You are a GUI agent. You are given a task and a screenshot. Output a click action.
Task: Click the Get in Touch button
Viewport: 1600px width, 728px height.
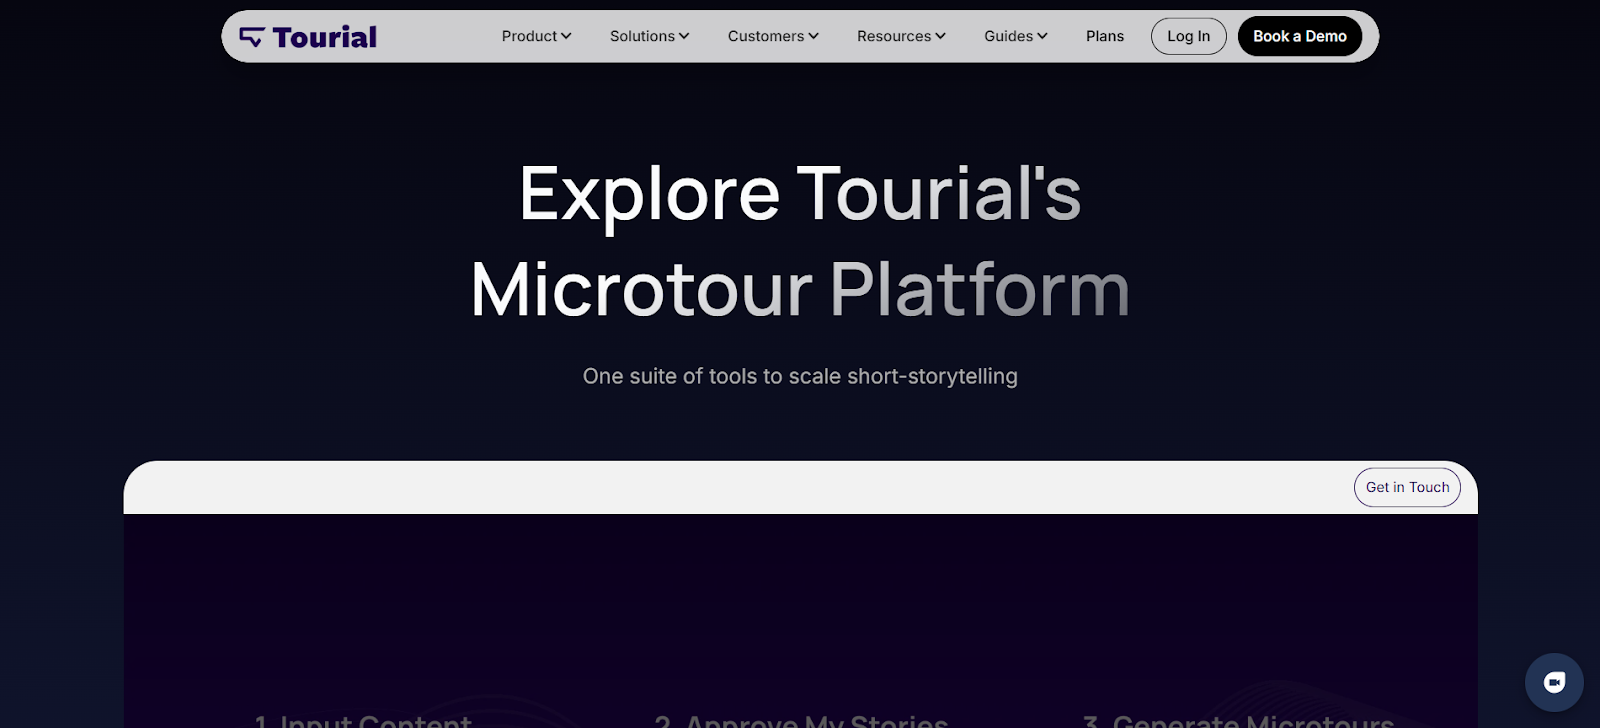coord(1407,487)
